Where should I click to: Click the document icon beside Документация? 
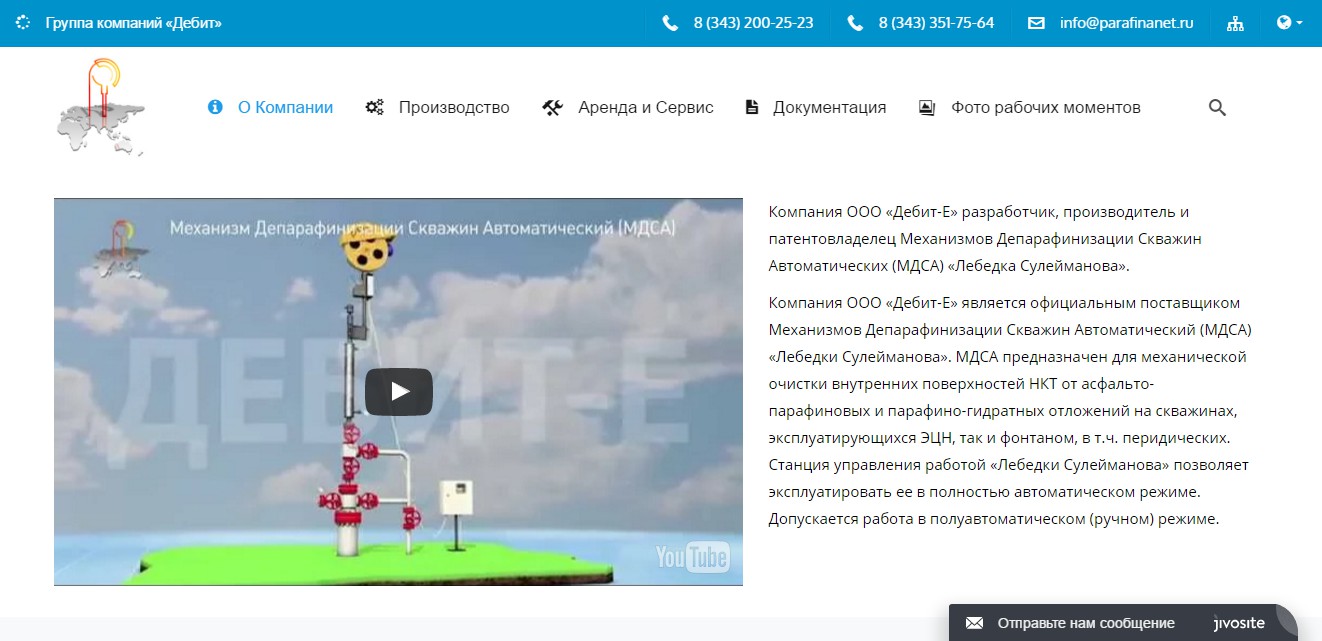[752, 107]
